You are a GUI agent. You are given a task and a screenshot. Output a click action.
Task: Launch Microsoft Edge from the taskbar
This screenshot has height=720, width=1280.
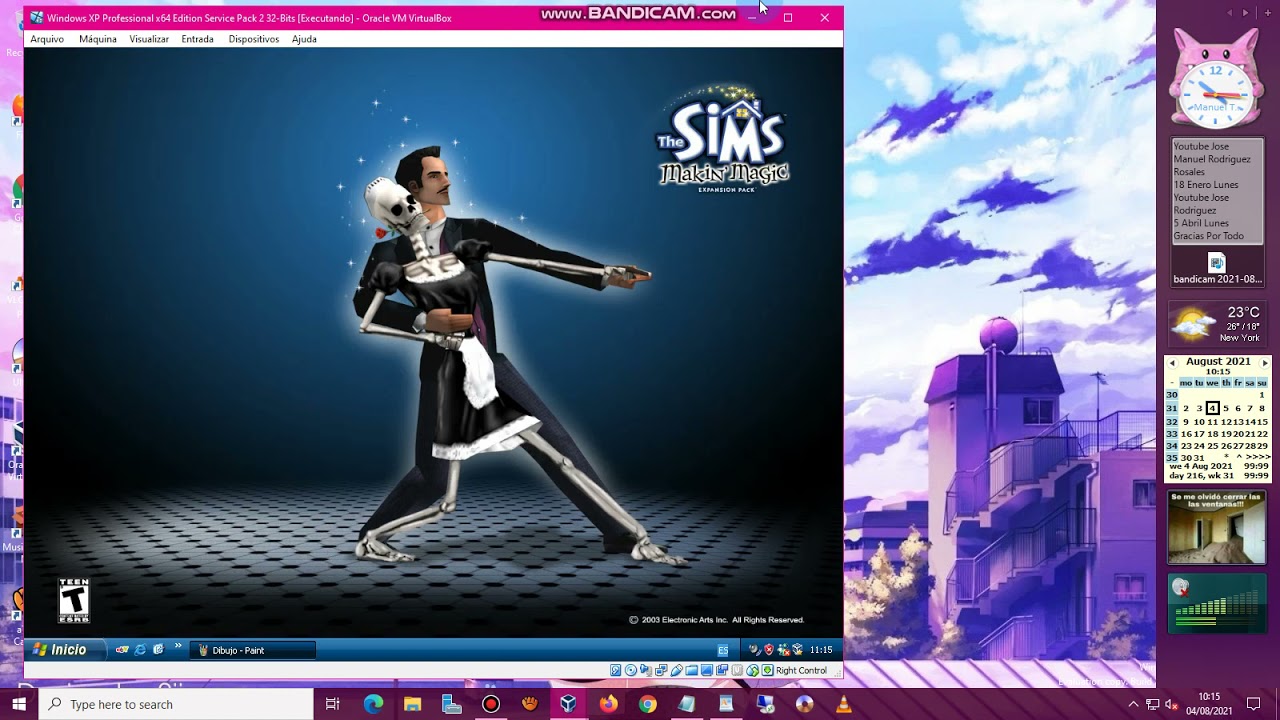click(x=373, y=704)
